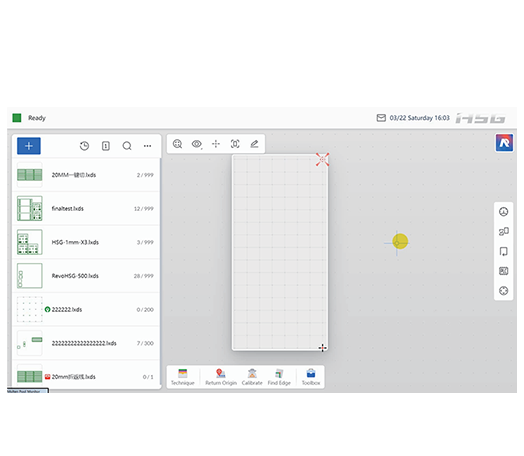Image resolution: width=524 pixels, height=456 pixels.
Task: Select the pan move crosshair tool
Action: 216,144
